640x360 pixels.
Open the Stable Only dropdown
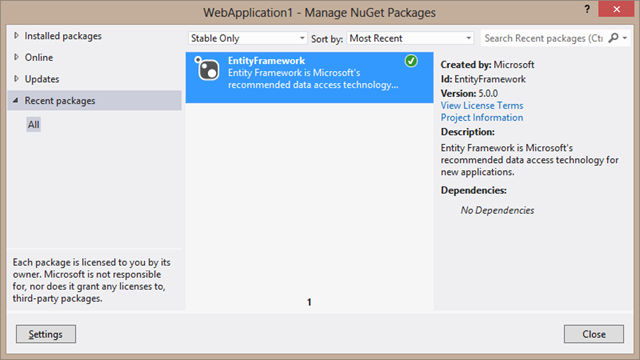(247, 38)
